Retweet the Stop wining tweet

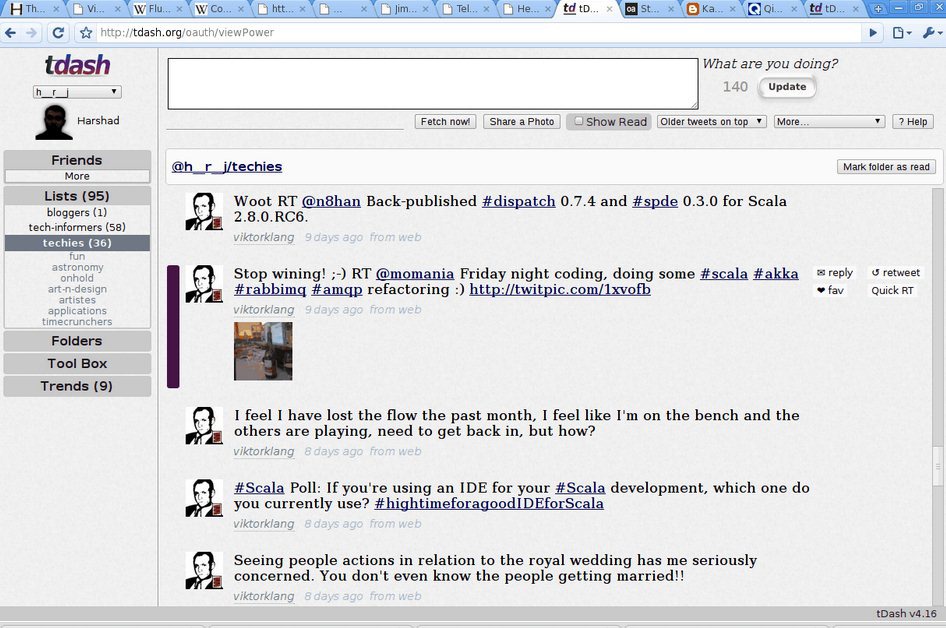[896, 273]
